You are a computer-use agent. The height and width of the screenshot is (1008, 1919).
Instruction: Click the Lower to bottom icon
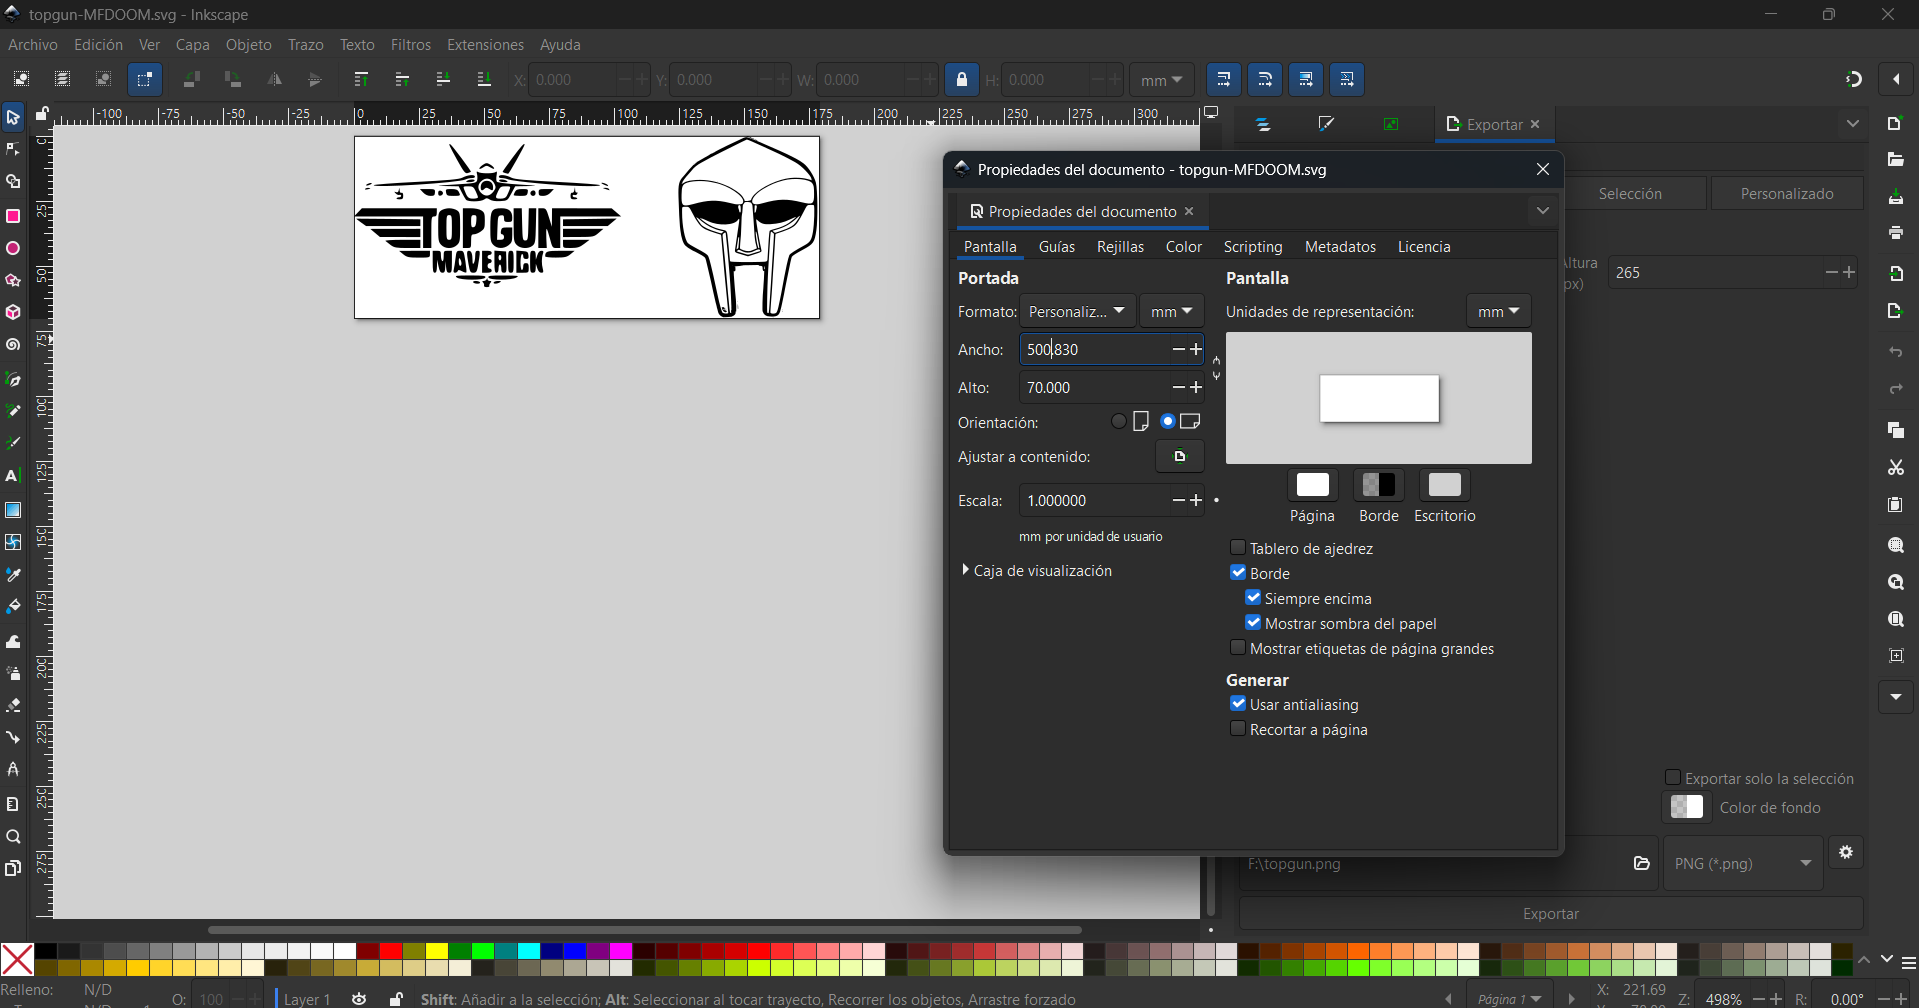pos(484,80)
